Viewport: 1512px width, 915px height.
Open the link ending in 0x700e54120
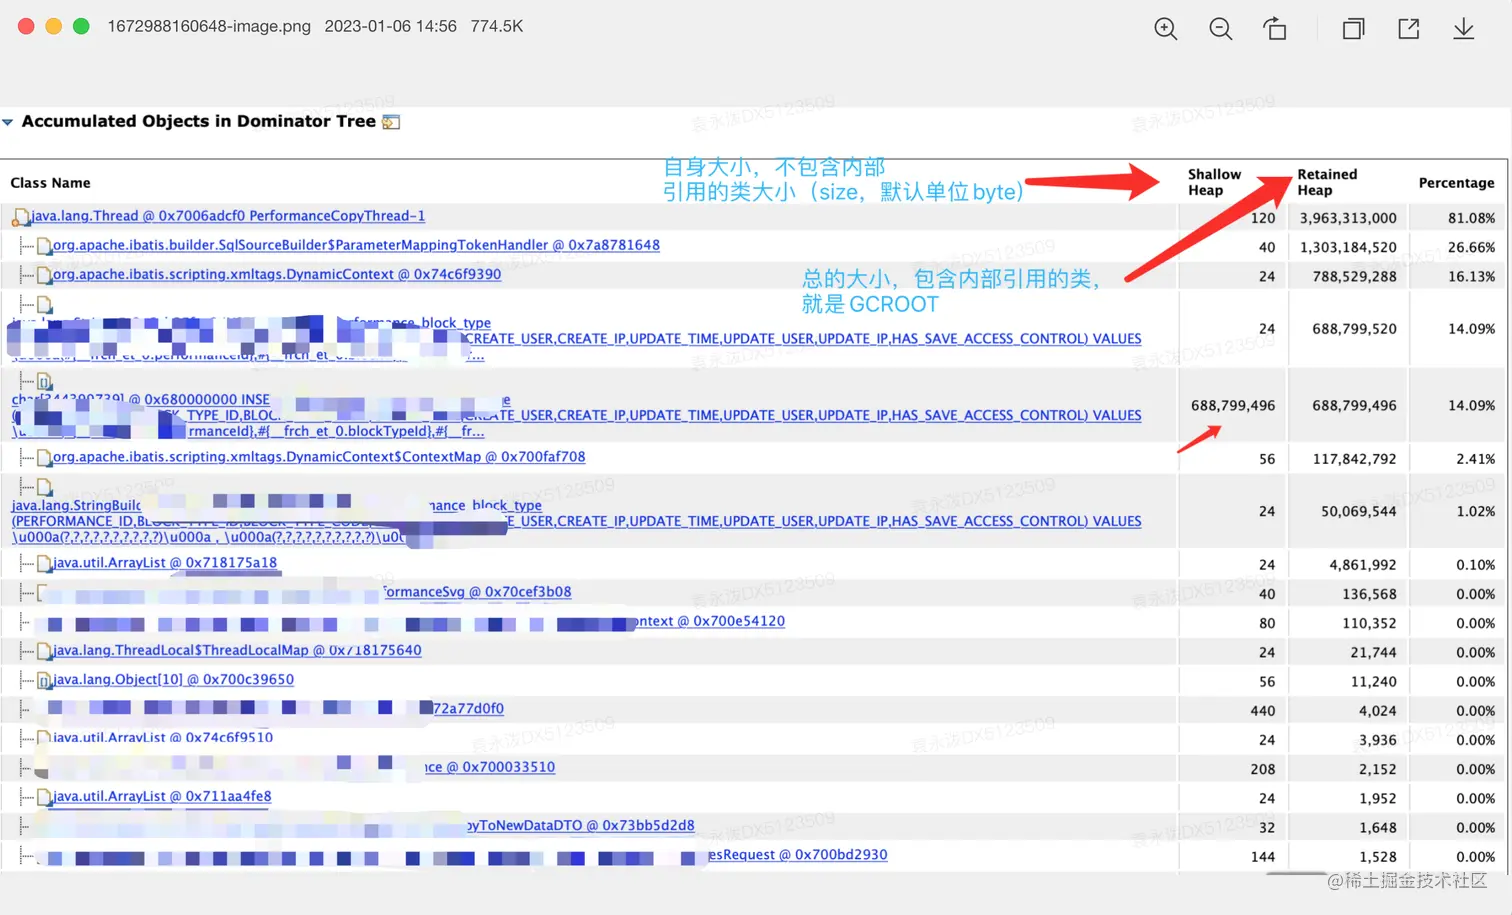(710, 621)
